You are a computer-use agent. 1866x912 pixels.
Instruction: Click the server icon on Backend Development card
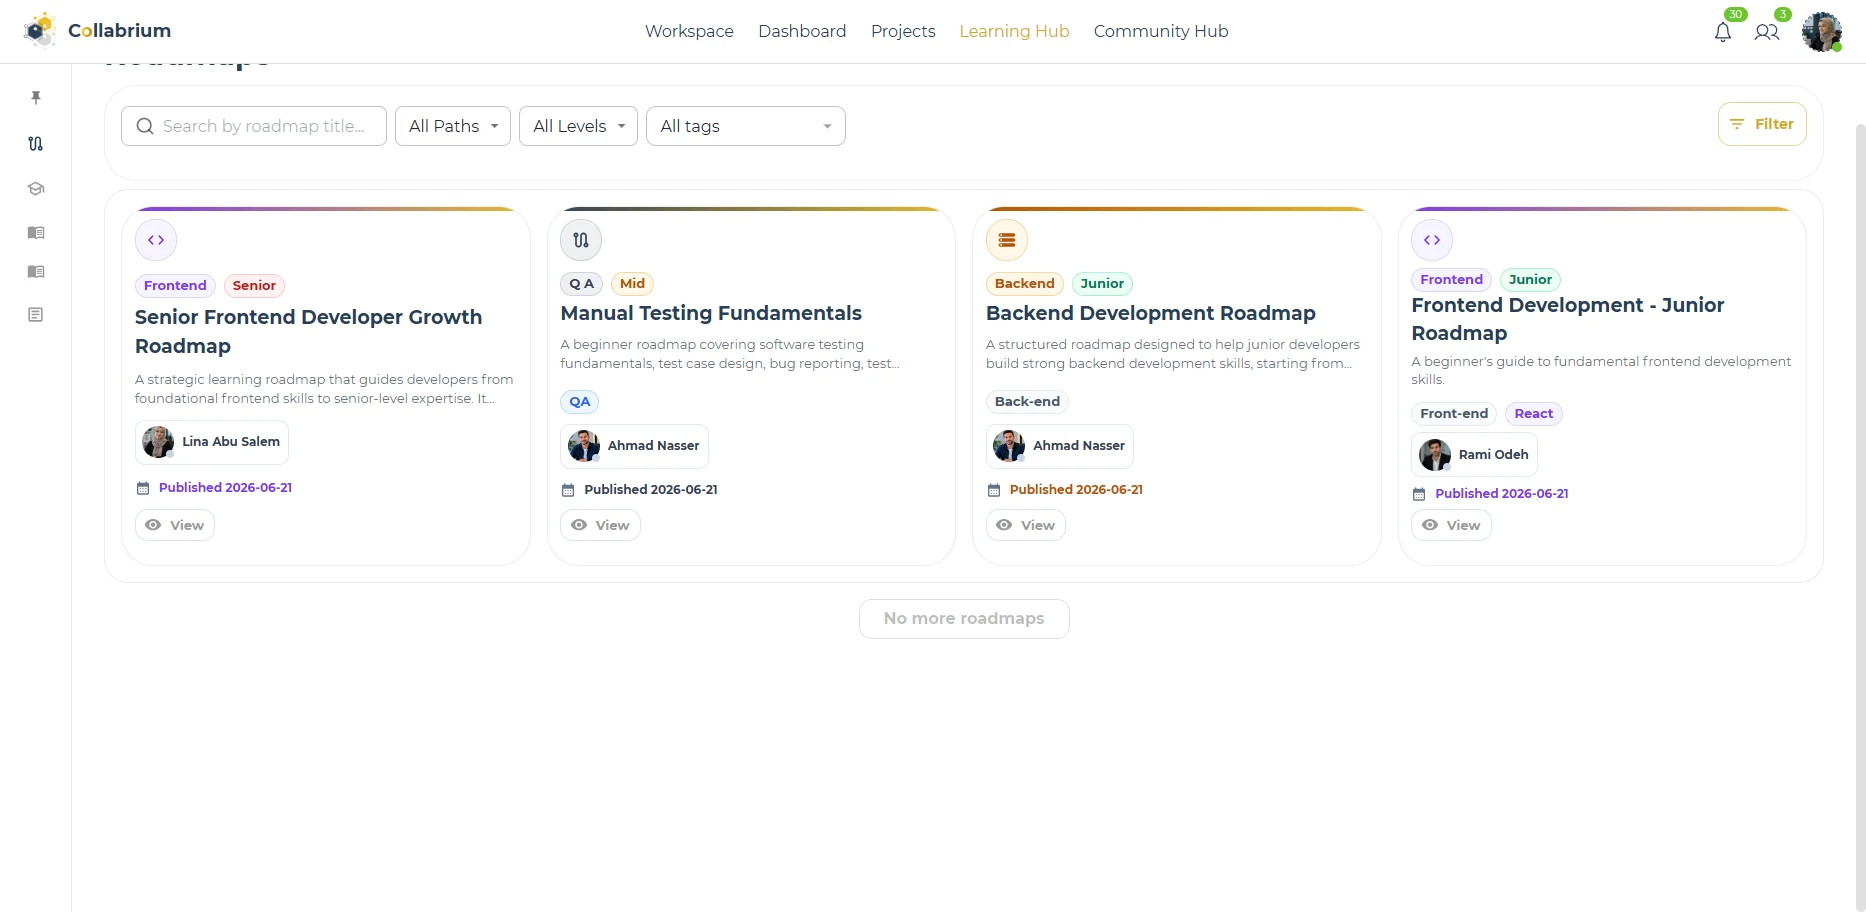click(x=1007, y=240)
